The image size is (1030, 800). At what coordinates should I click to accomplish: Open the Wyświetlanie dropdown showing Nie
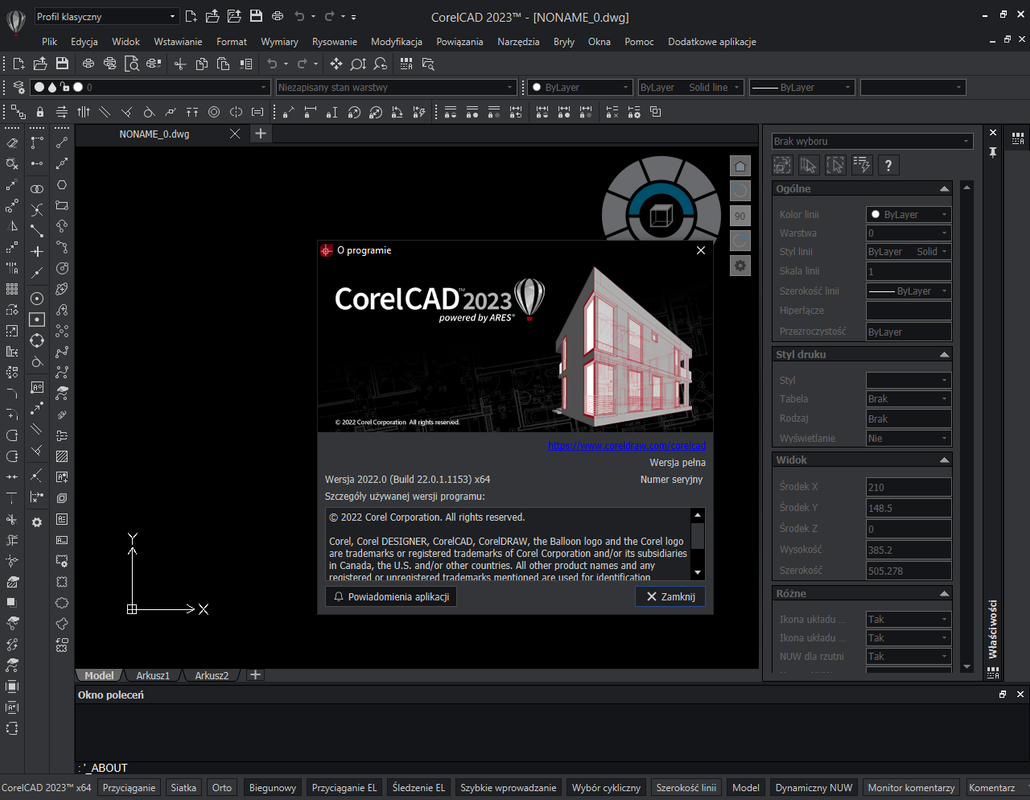(x=908, y=438)
